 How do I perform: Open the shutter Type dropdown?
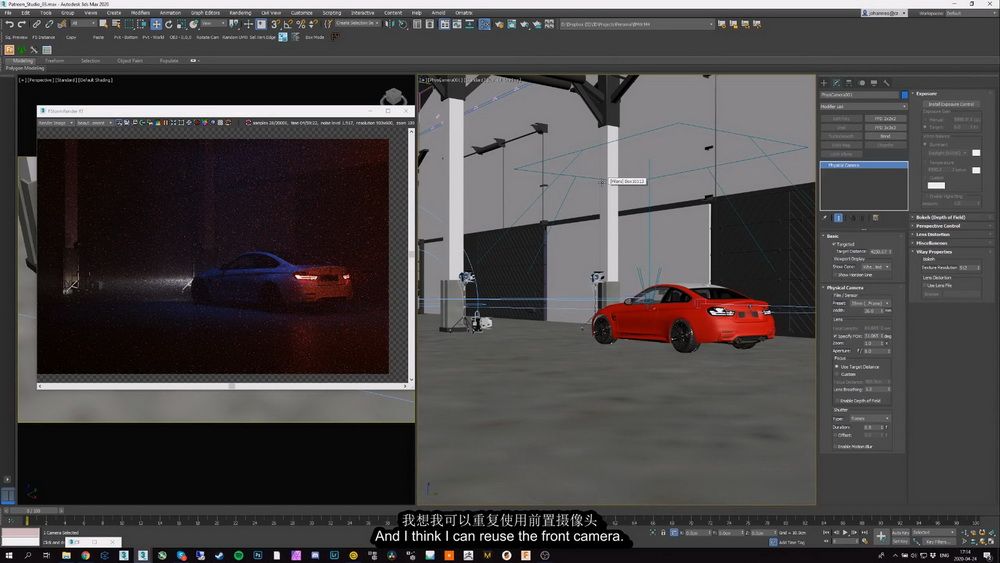[869, 419]
